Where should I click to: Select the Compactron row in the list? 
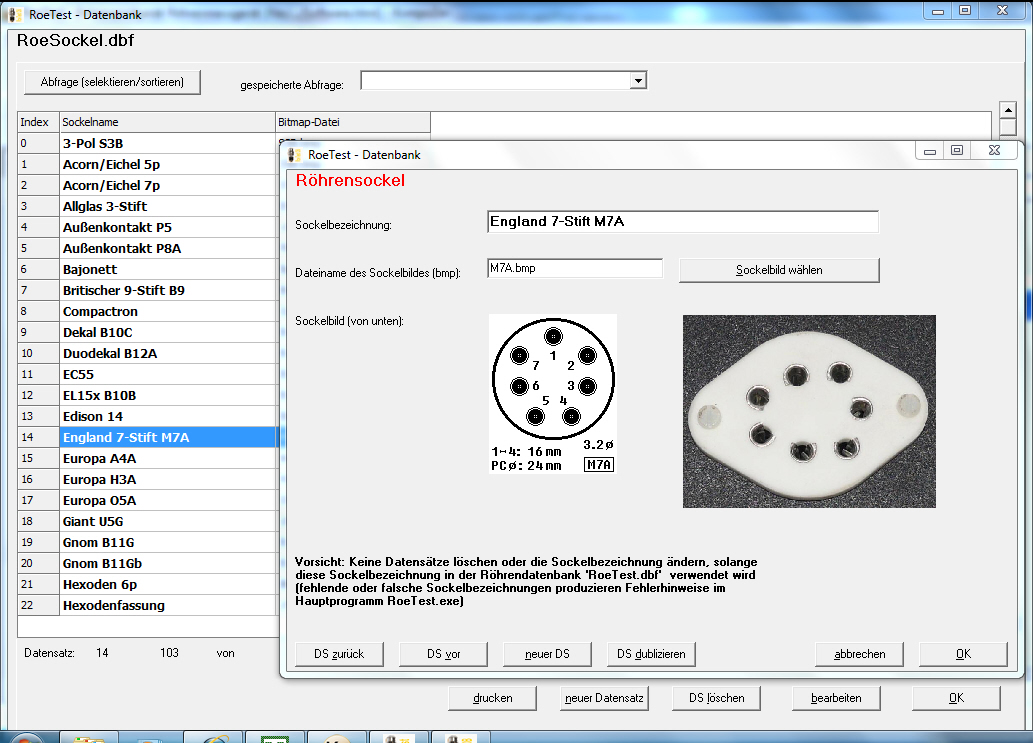click(166, 311)
